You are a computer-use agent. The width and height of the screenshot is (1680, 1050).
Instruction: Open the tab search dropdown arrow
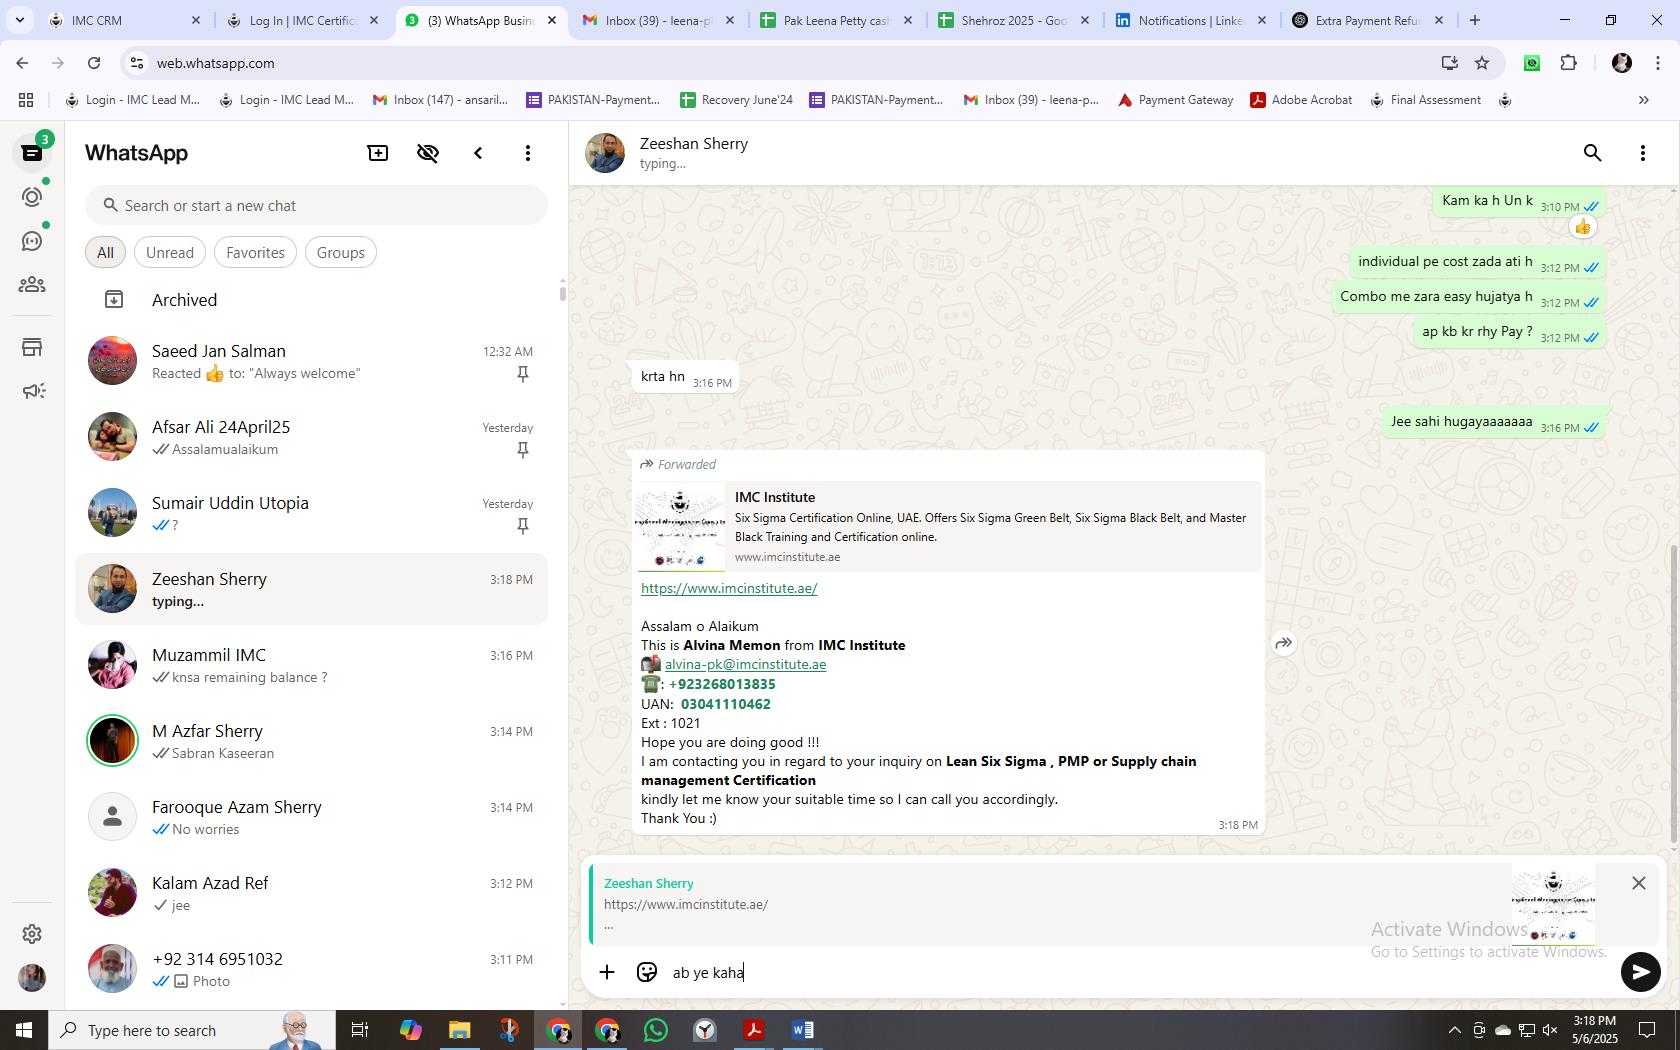[x=19, y=20]
